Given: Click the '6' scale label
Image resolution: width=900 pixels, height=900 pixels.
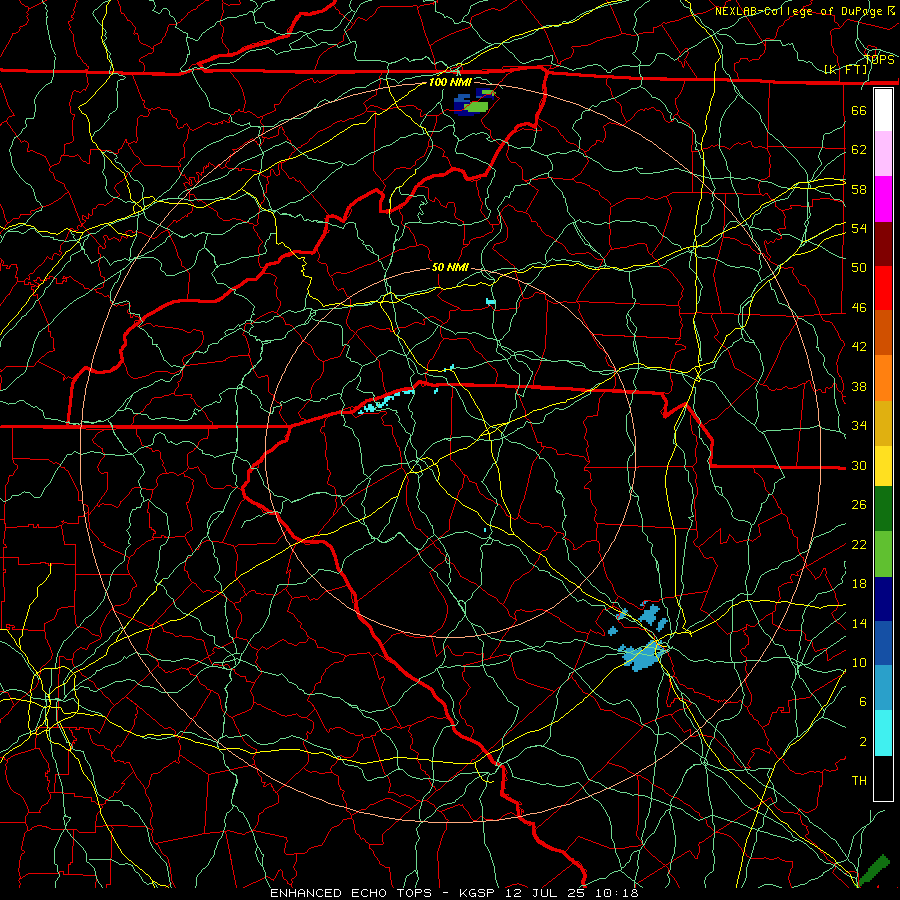Looking at the screenshot, I should point(862,702).
